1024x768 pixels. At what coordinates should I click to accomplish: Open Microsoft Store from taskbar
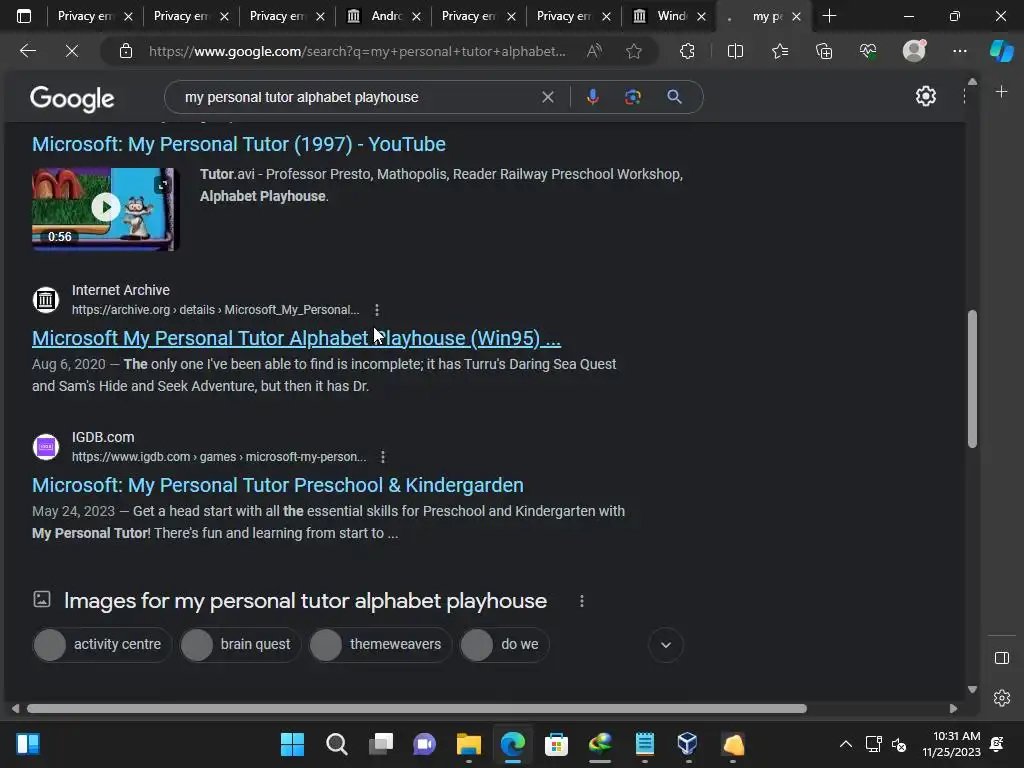tap(556, 744)
